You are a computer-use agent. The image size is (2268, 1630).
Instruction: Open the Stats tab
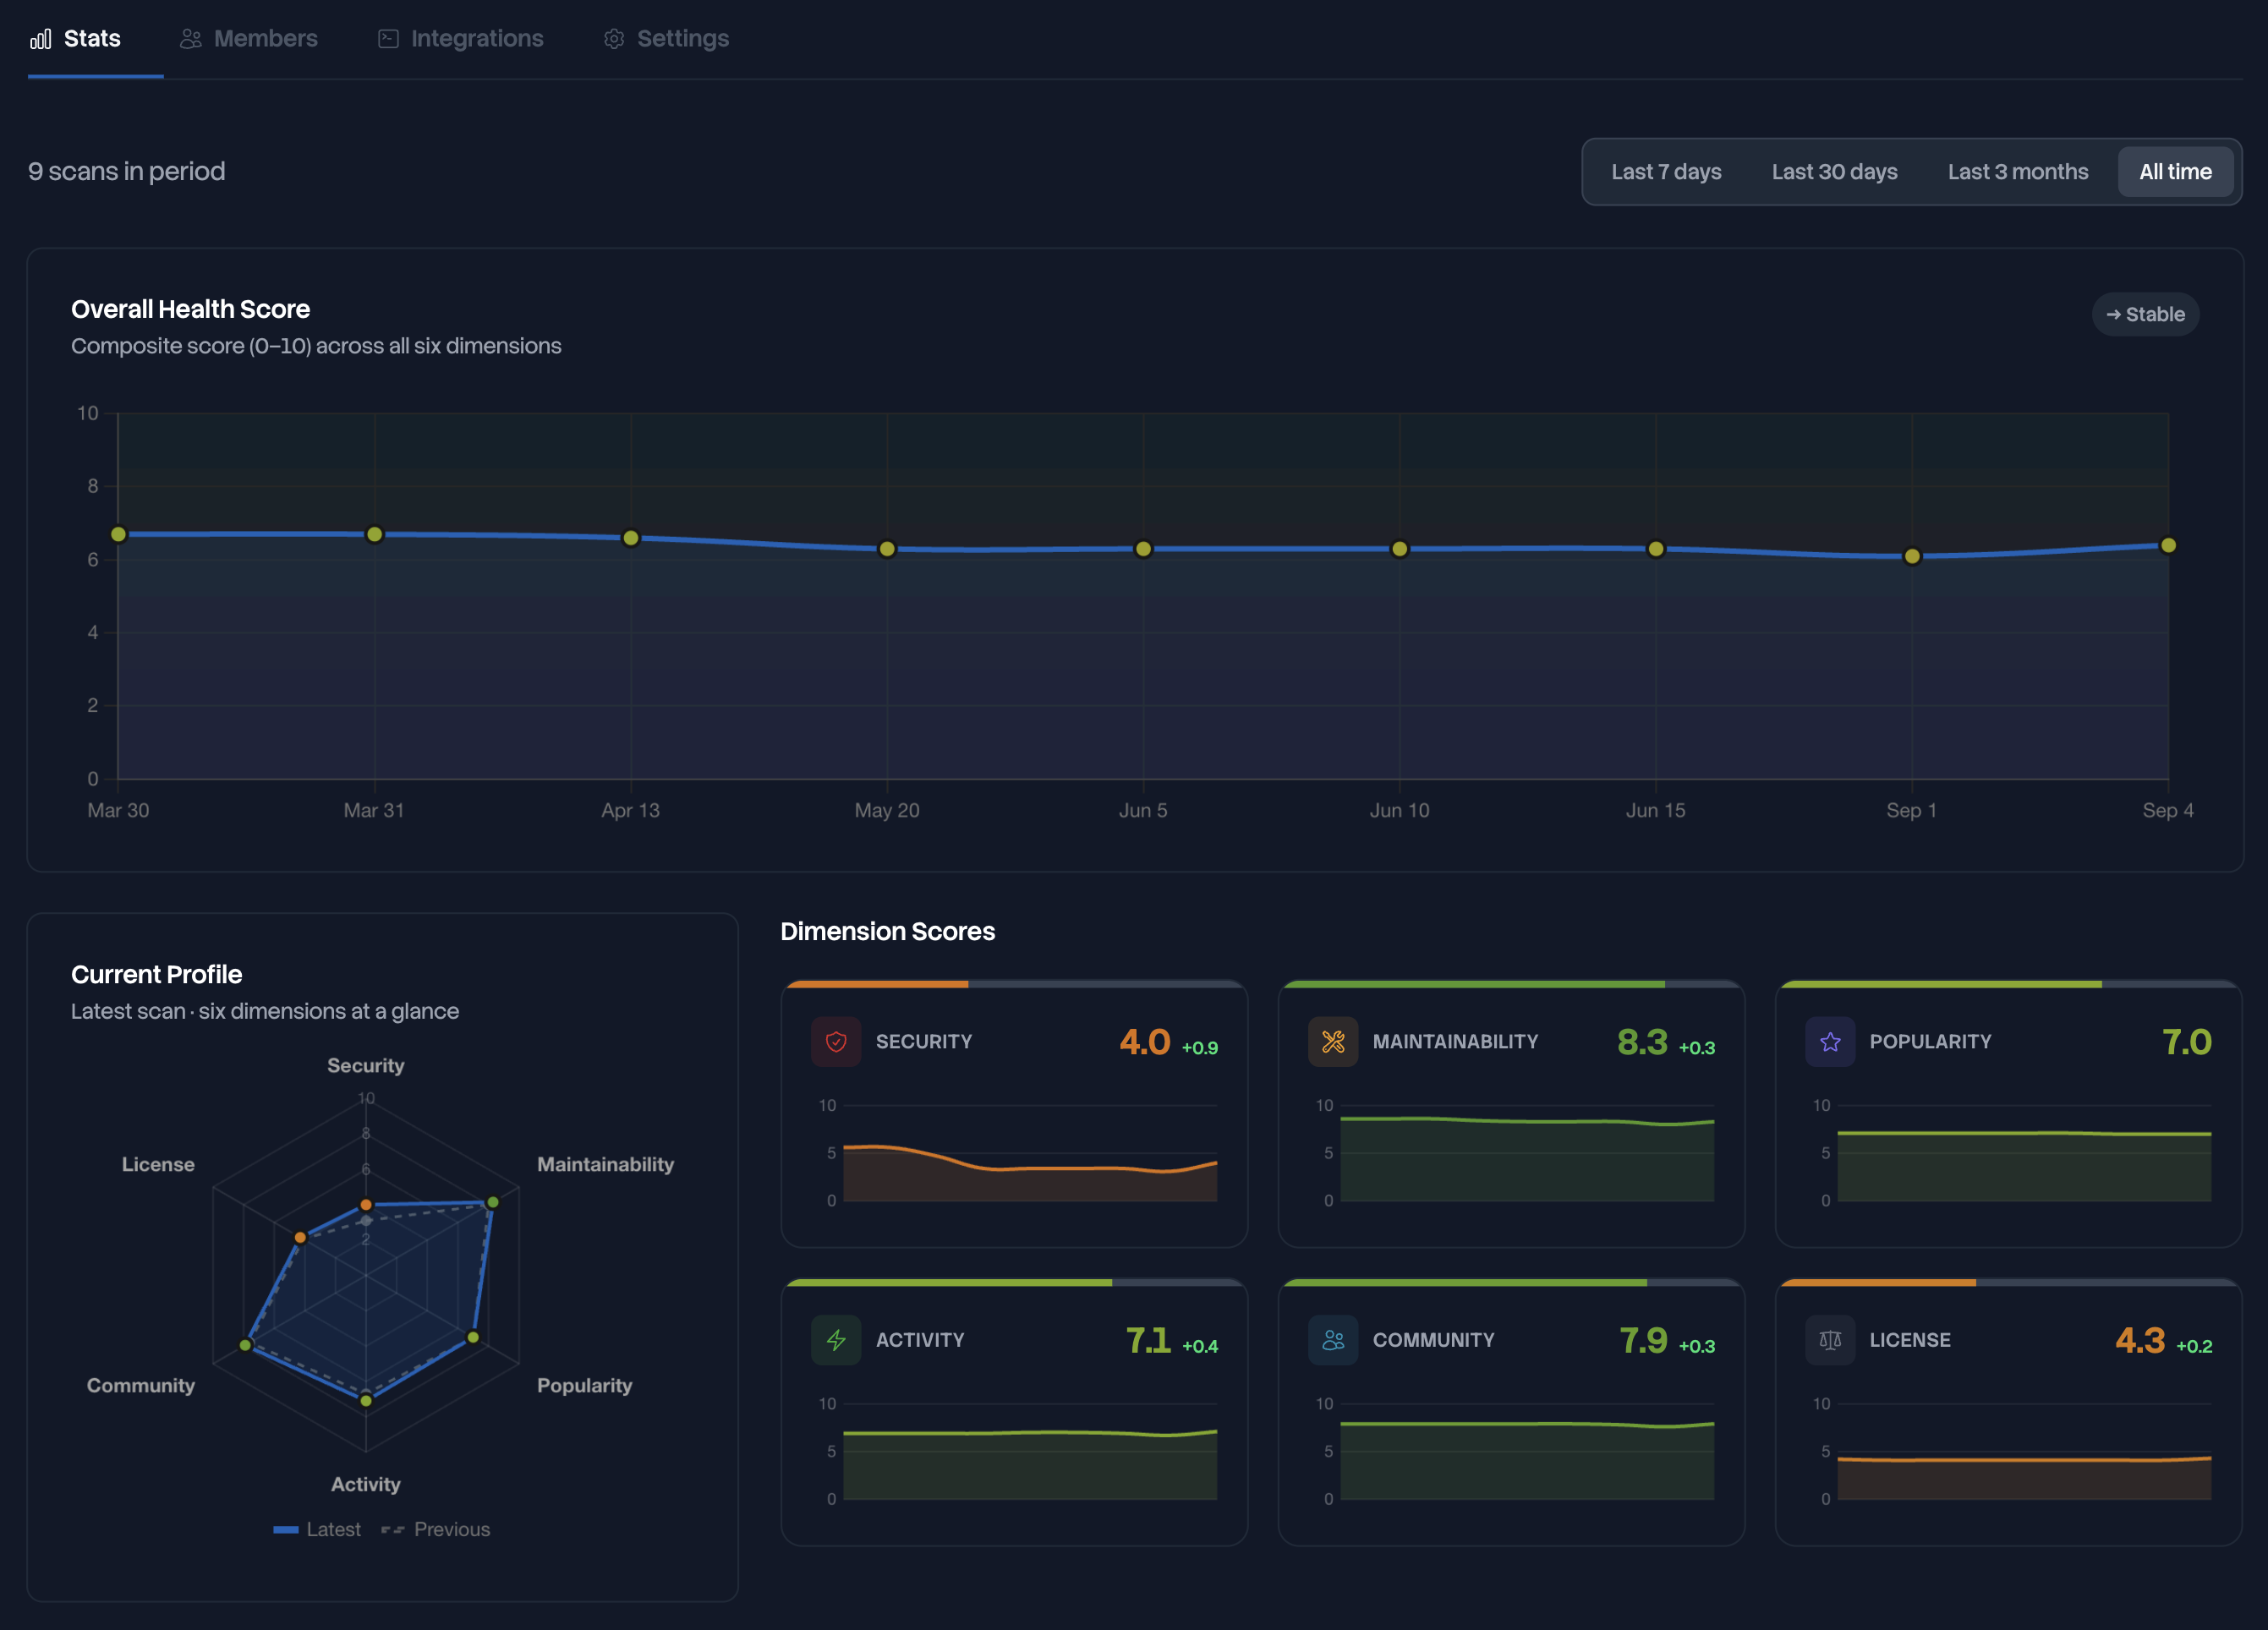click(95, 39)
